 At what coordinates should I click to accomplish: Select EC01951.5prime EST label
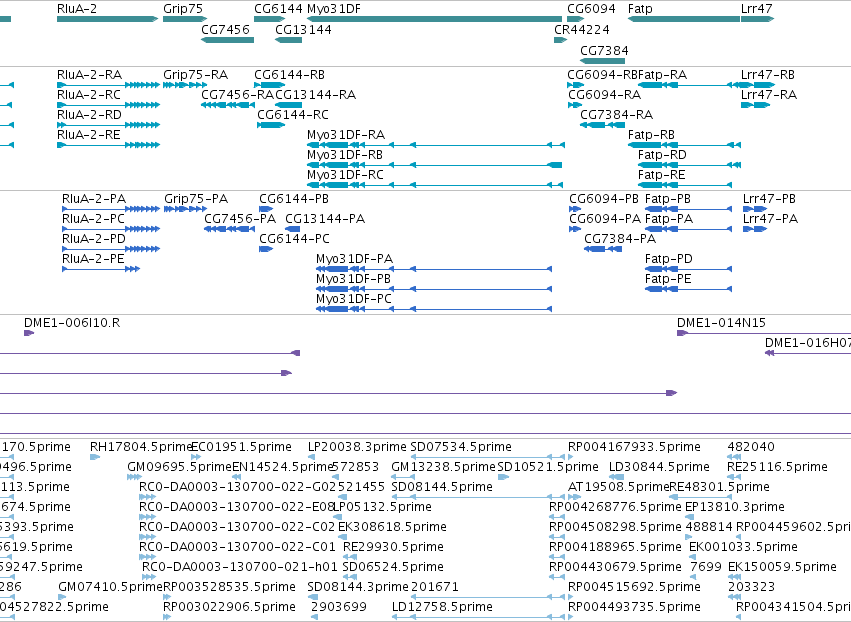(242, 447)
